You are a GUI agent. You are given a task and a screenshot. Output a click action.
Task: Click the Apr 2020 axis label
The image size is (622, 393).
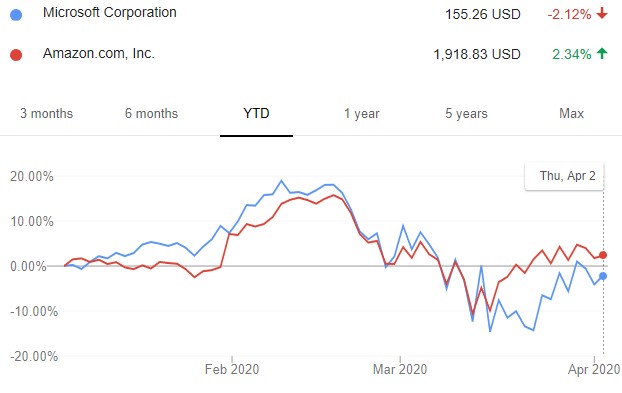coord(594,369)
